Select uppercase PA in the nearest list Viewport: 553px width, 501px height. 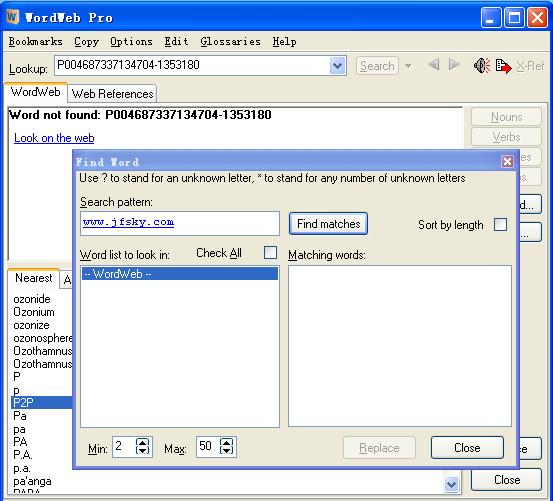click(x=20, y=442)
